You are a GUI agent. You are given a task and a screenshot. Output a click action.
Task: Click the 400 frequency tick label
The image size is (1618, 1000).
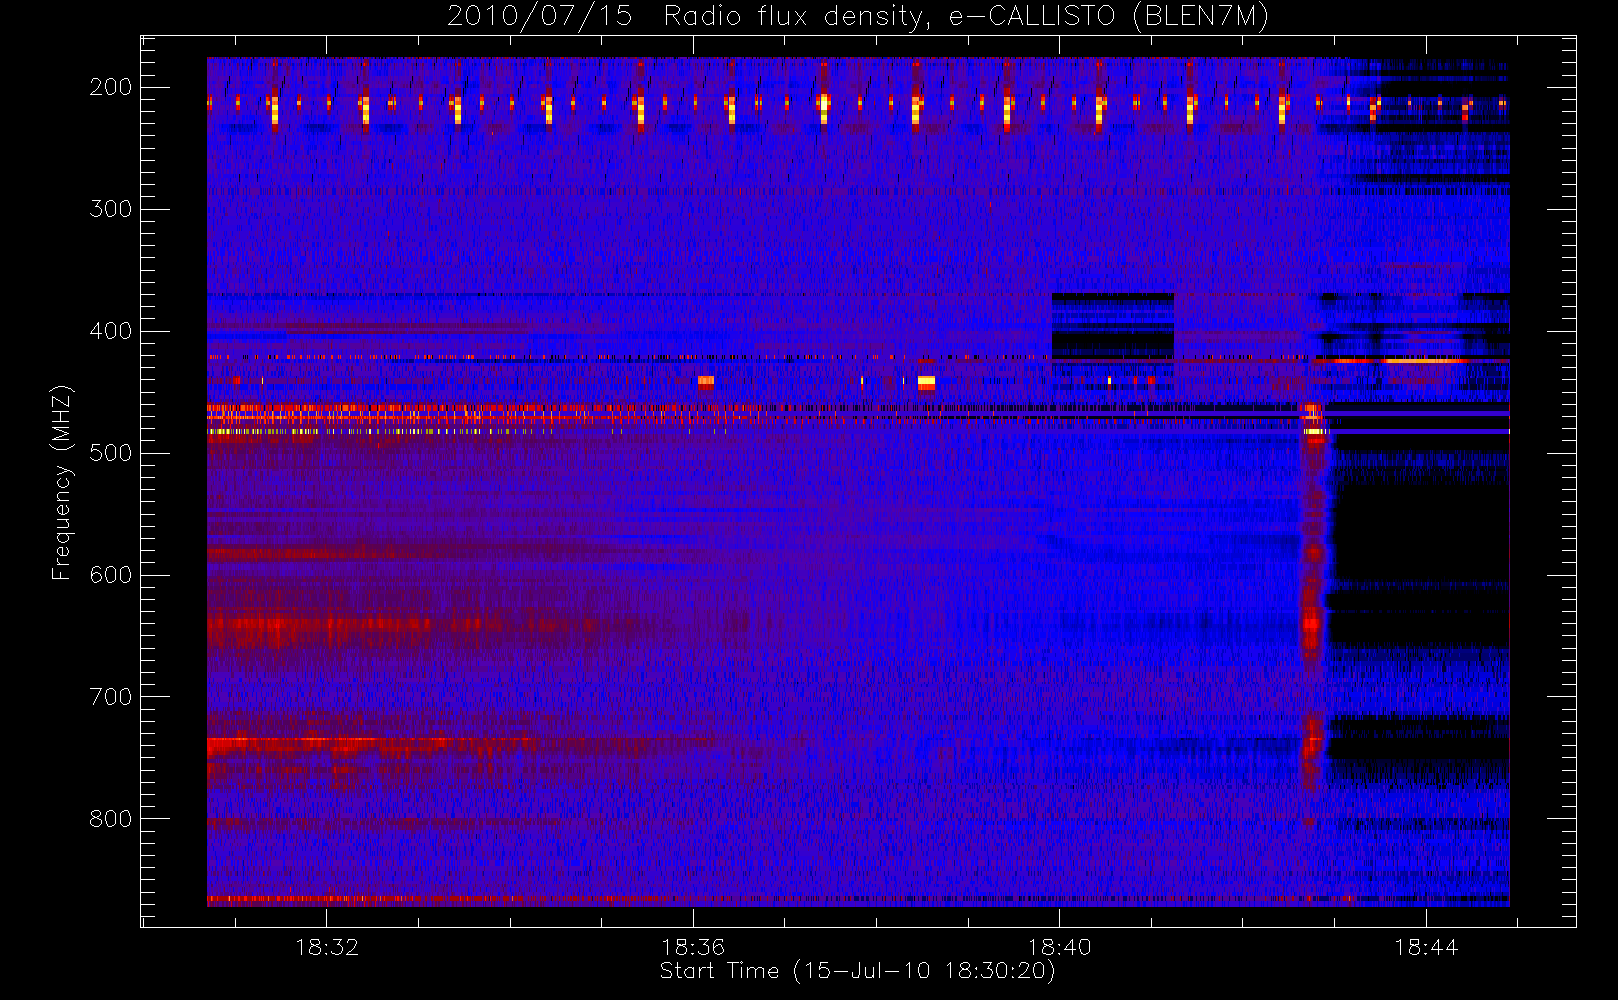111,331
